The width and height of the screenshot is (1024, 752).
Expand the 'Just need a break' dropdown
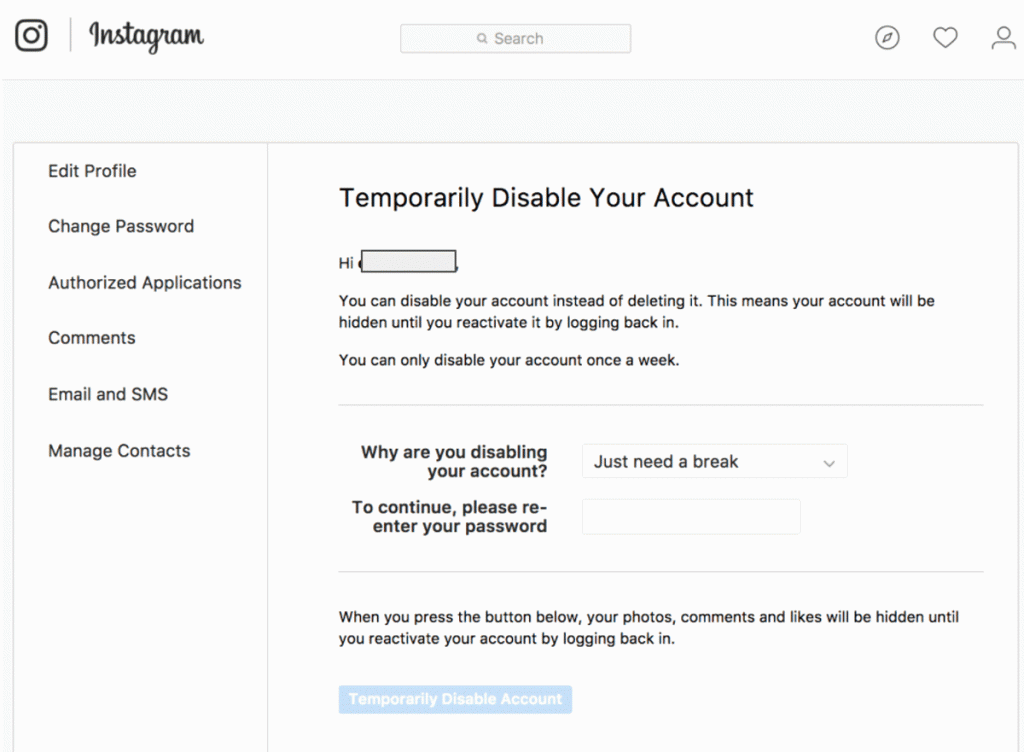pyautogui.click(x=714, y=462)
